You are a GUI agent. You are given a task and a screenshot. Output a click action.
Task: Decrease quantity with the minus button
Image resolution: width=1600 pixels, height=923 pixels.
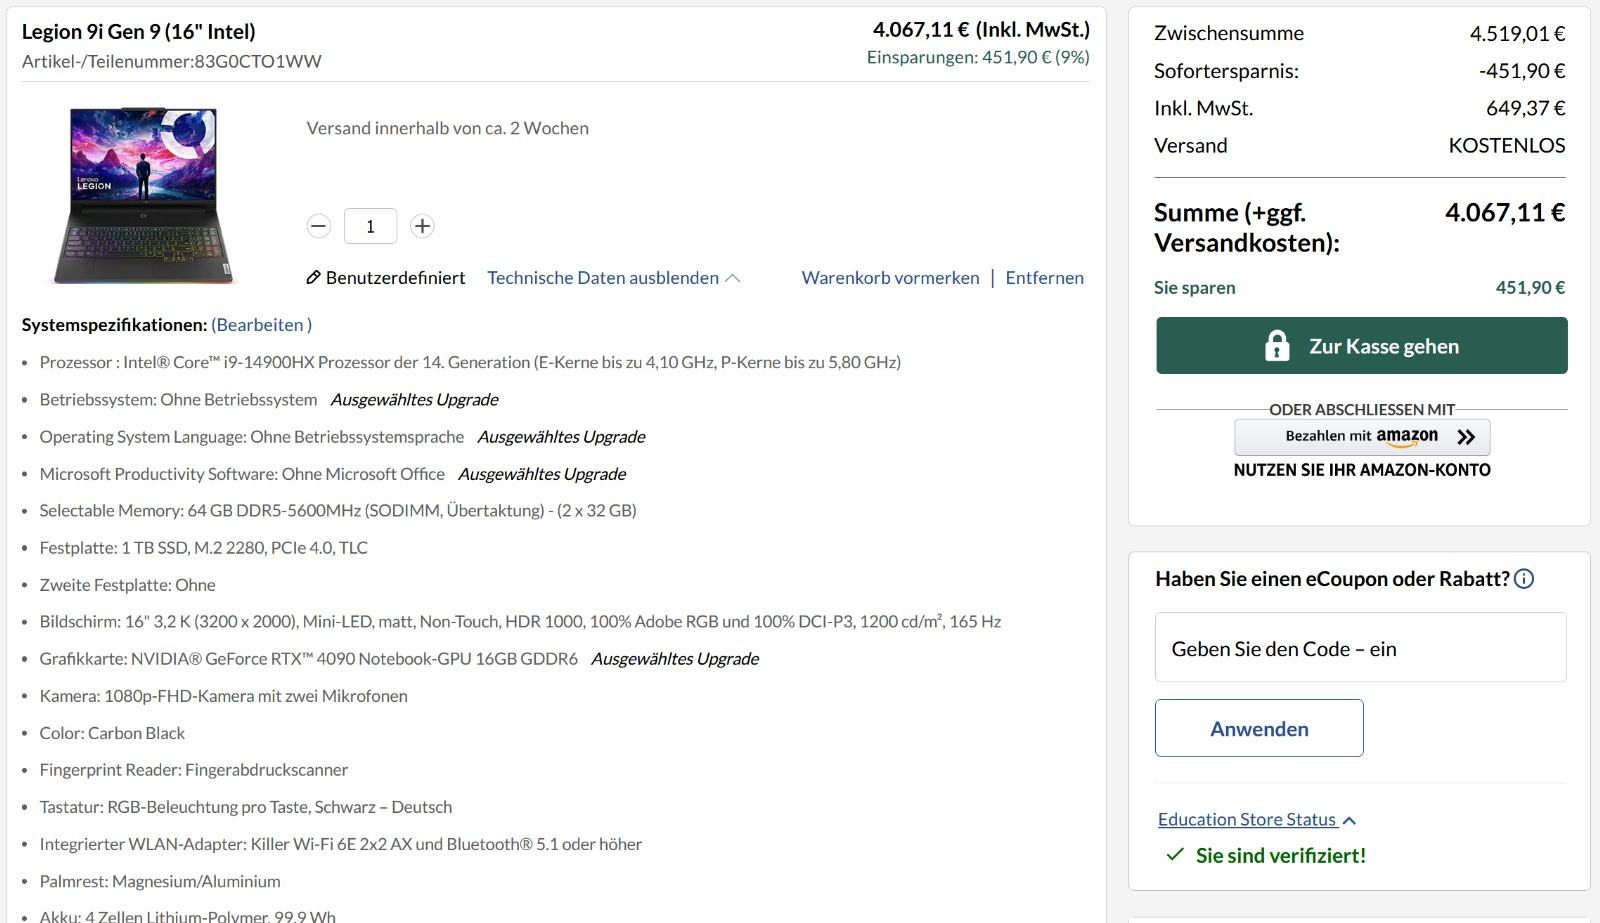pyautogui.click(x=319, y=226)
